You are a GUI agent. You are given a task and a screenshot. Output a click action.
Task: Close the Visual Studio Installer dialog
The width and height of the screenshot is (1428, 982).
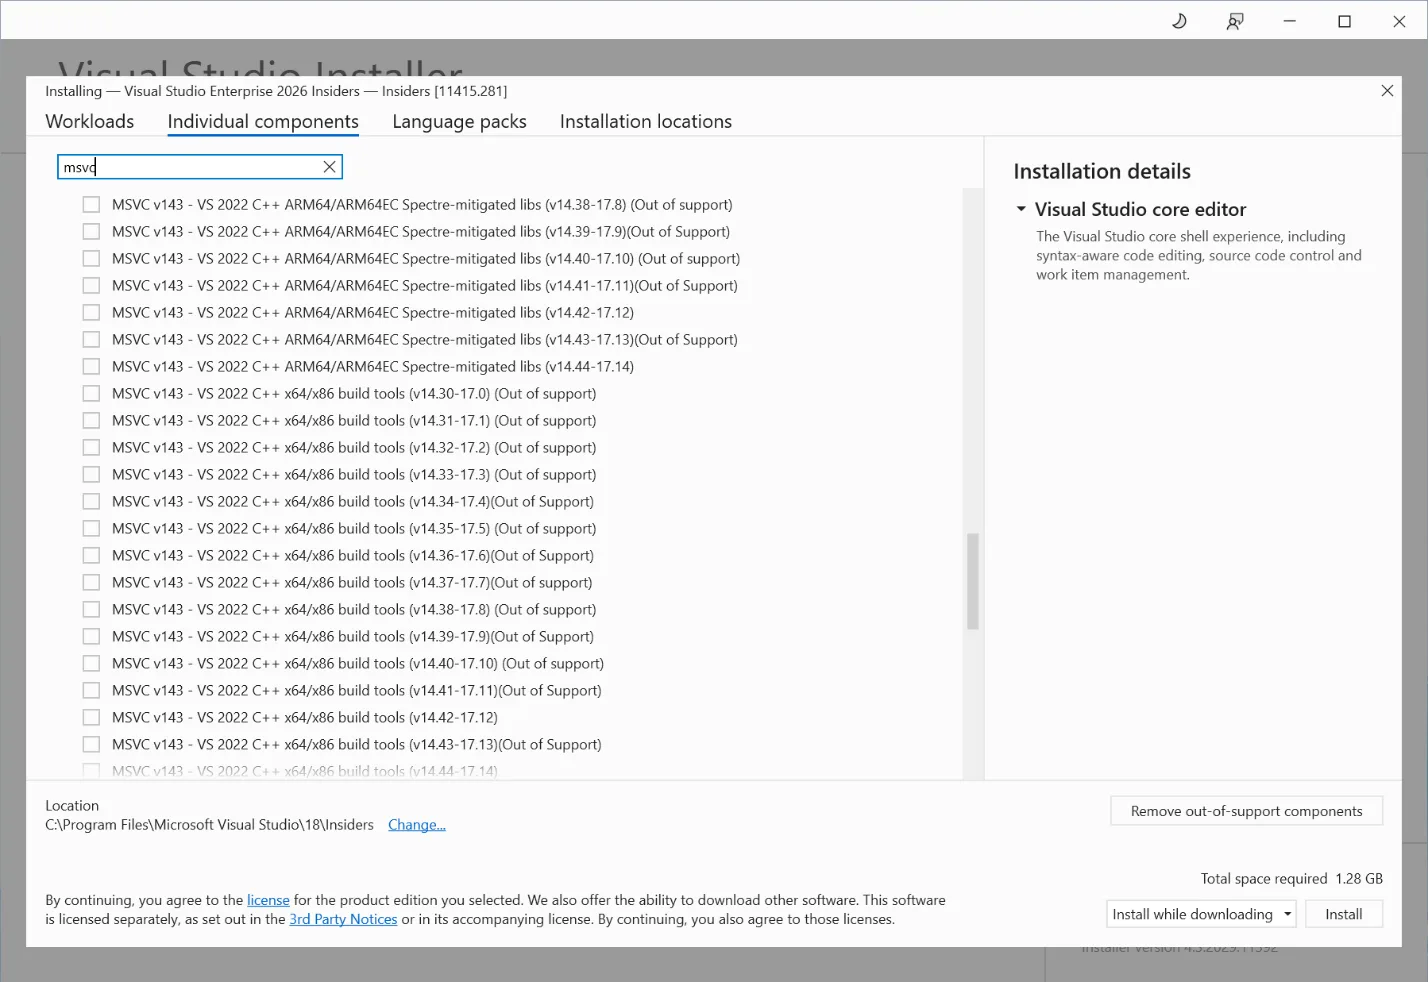(1387, 90)
